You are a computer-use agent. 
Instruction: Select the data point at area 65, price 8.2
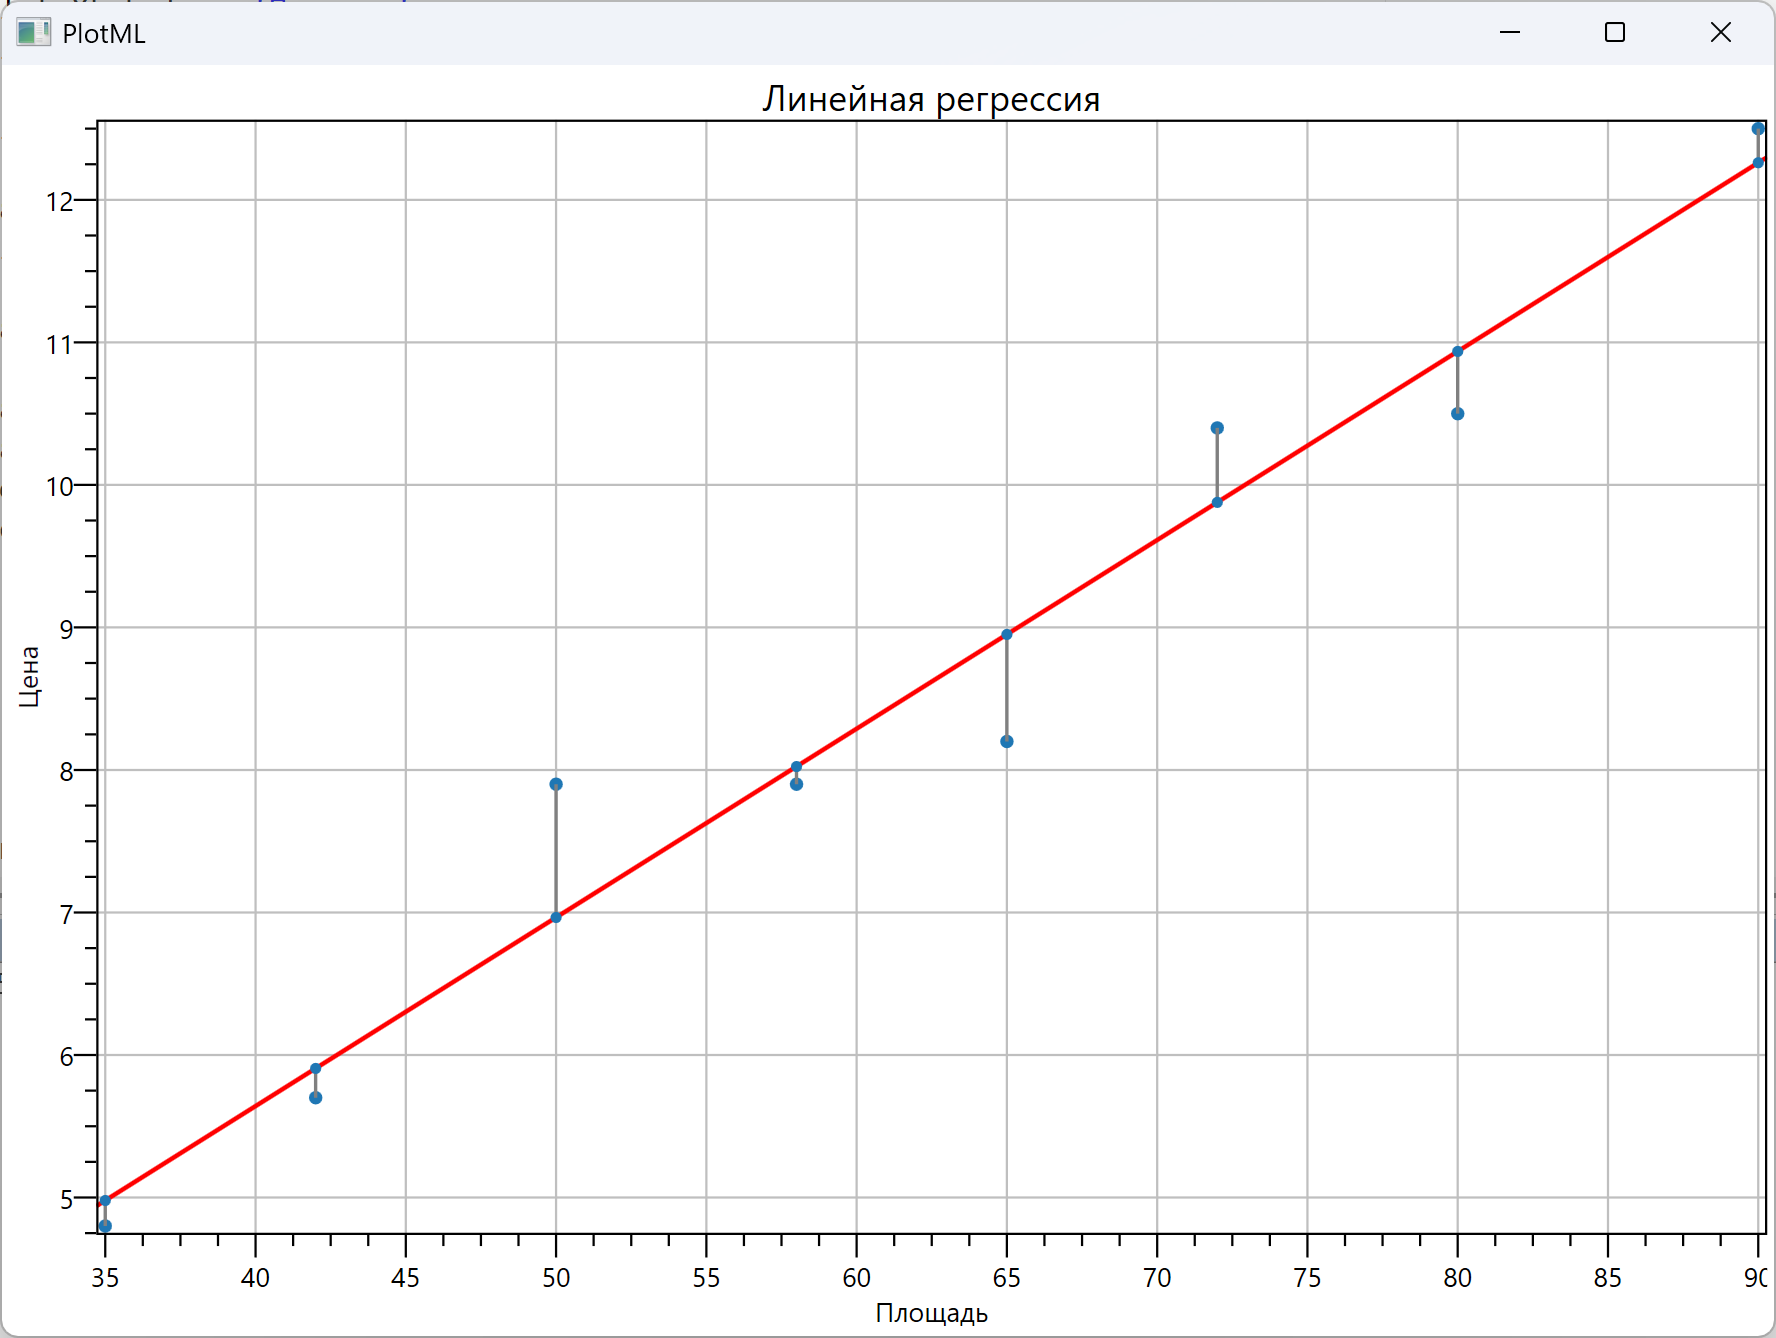[x=1007, y=741]
